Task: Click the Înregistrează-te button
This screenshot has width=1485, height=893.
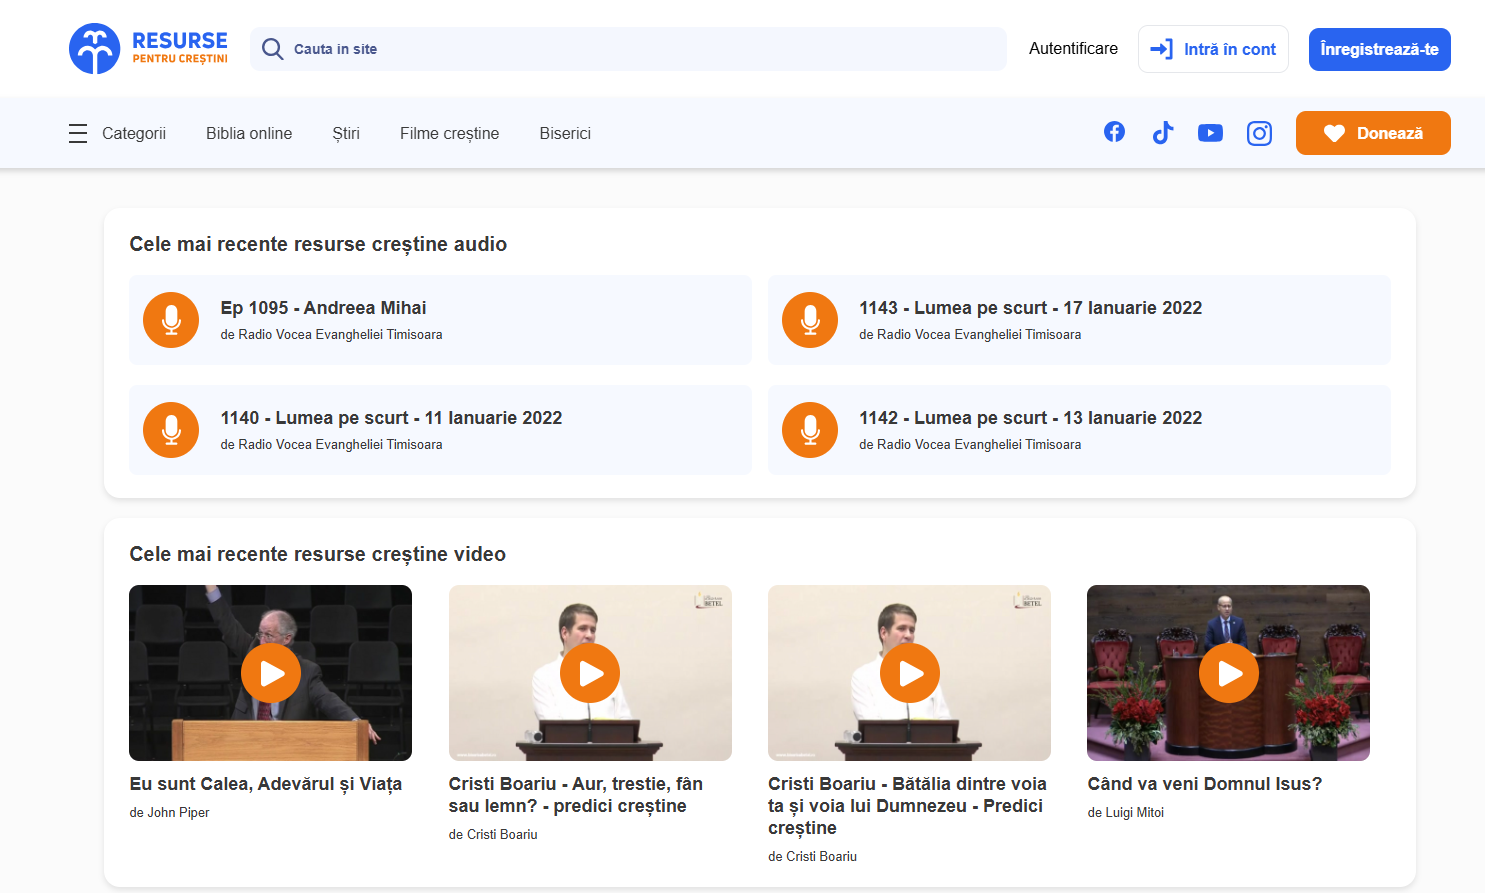Action: point(1379,49)
